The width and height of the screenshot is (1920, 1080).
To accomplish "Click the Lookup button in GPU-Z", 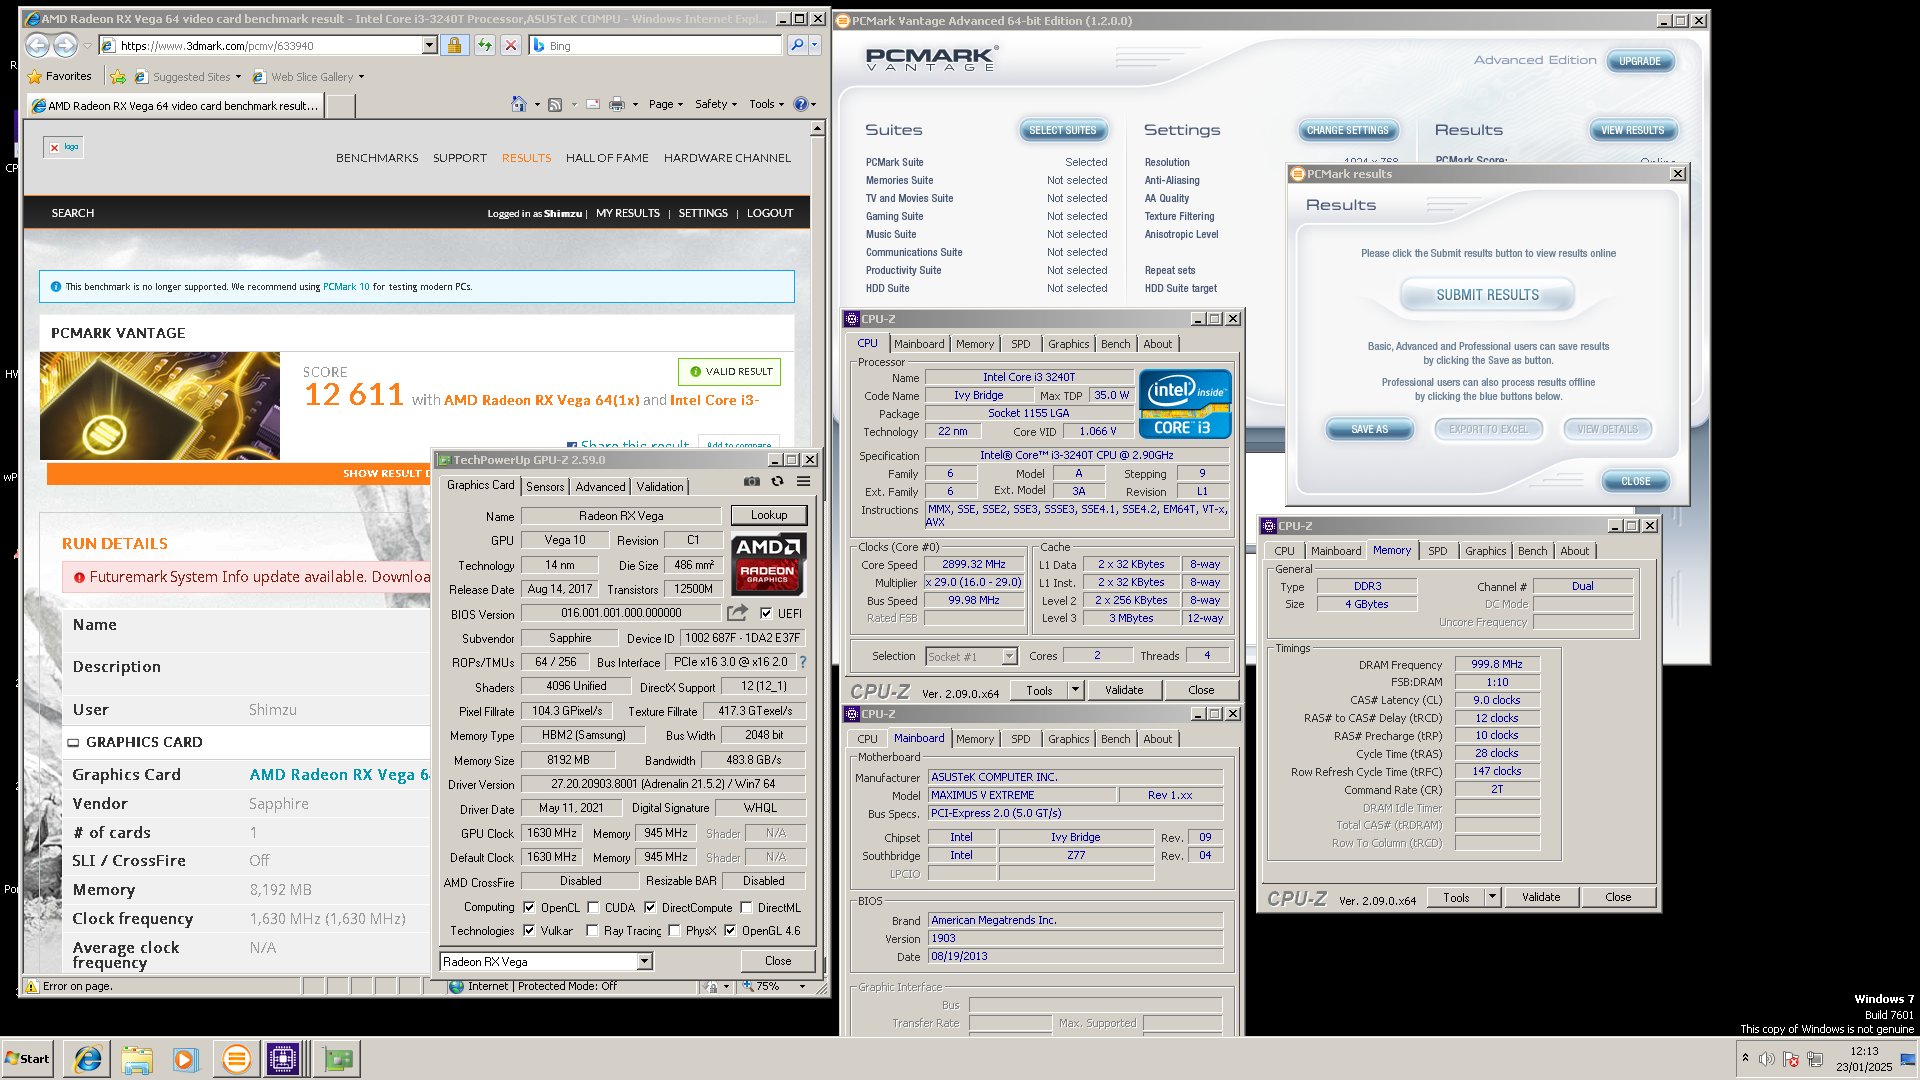I will coord(769,515).
